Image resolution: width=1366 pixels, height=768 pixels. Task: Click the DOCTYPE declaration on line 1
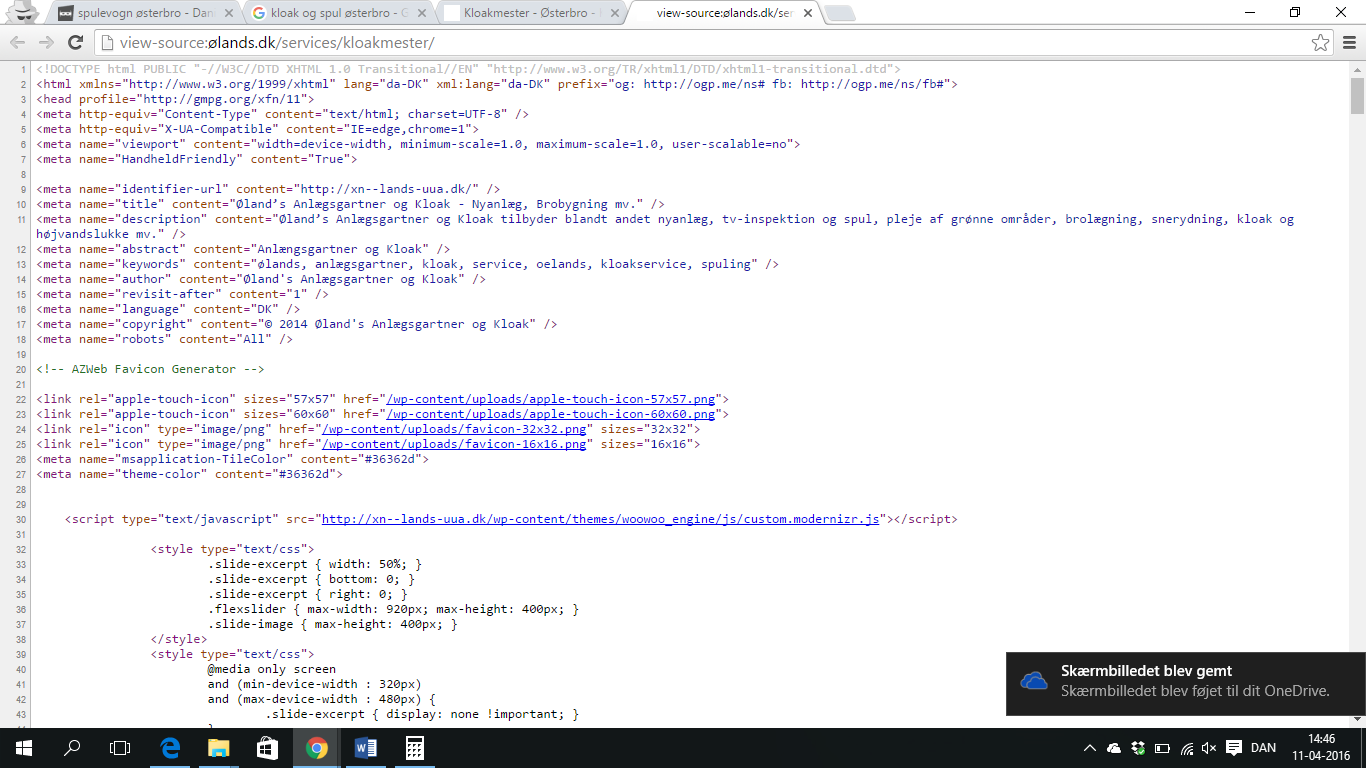[x=468, y=69]
